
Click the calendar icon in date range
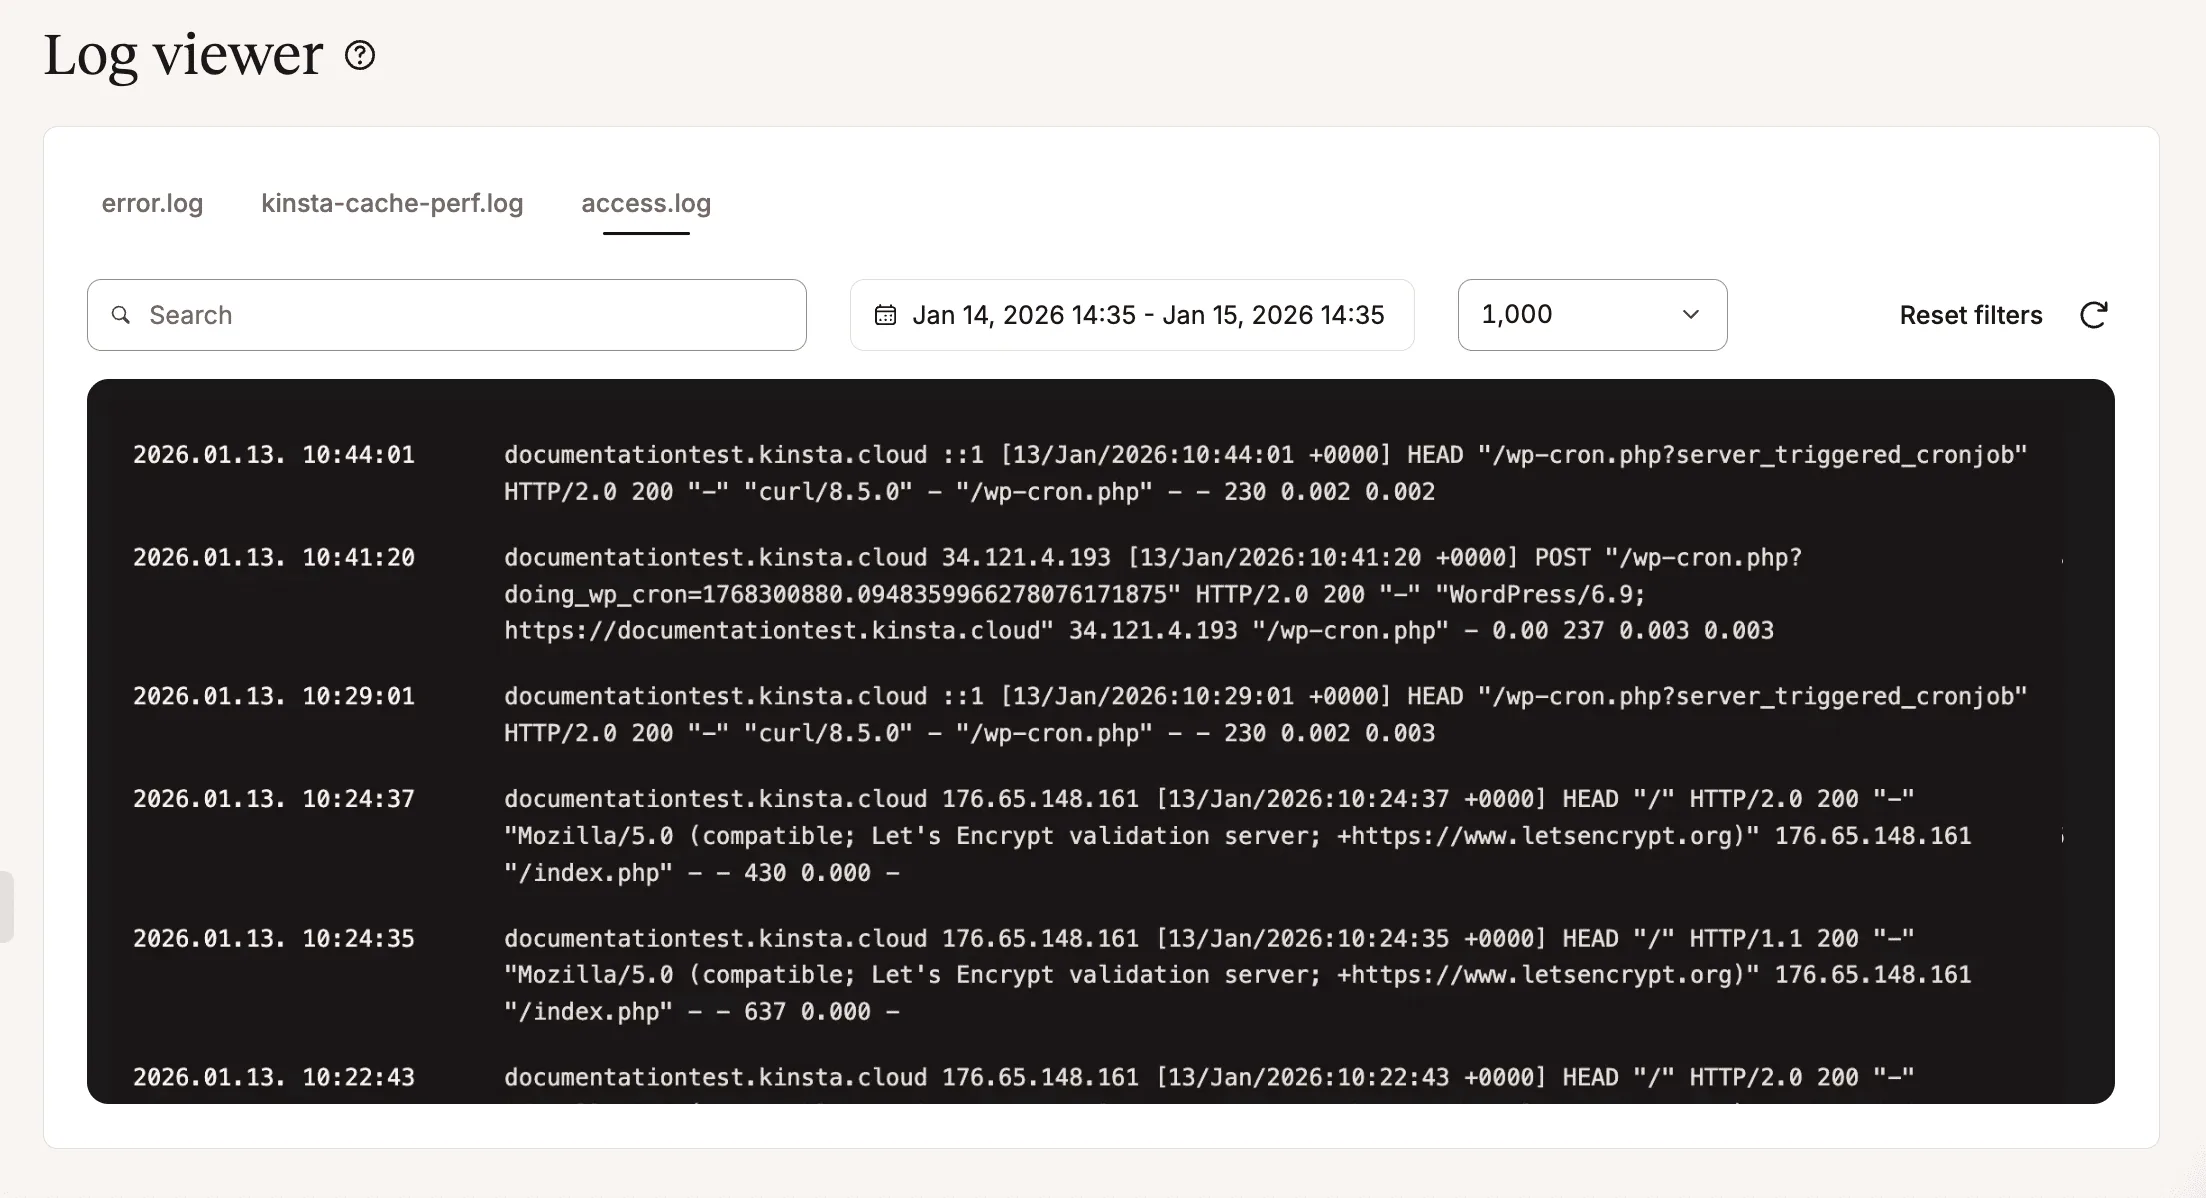pyautogui.click(x=885, y=315)
